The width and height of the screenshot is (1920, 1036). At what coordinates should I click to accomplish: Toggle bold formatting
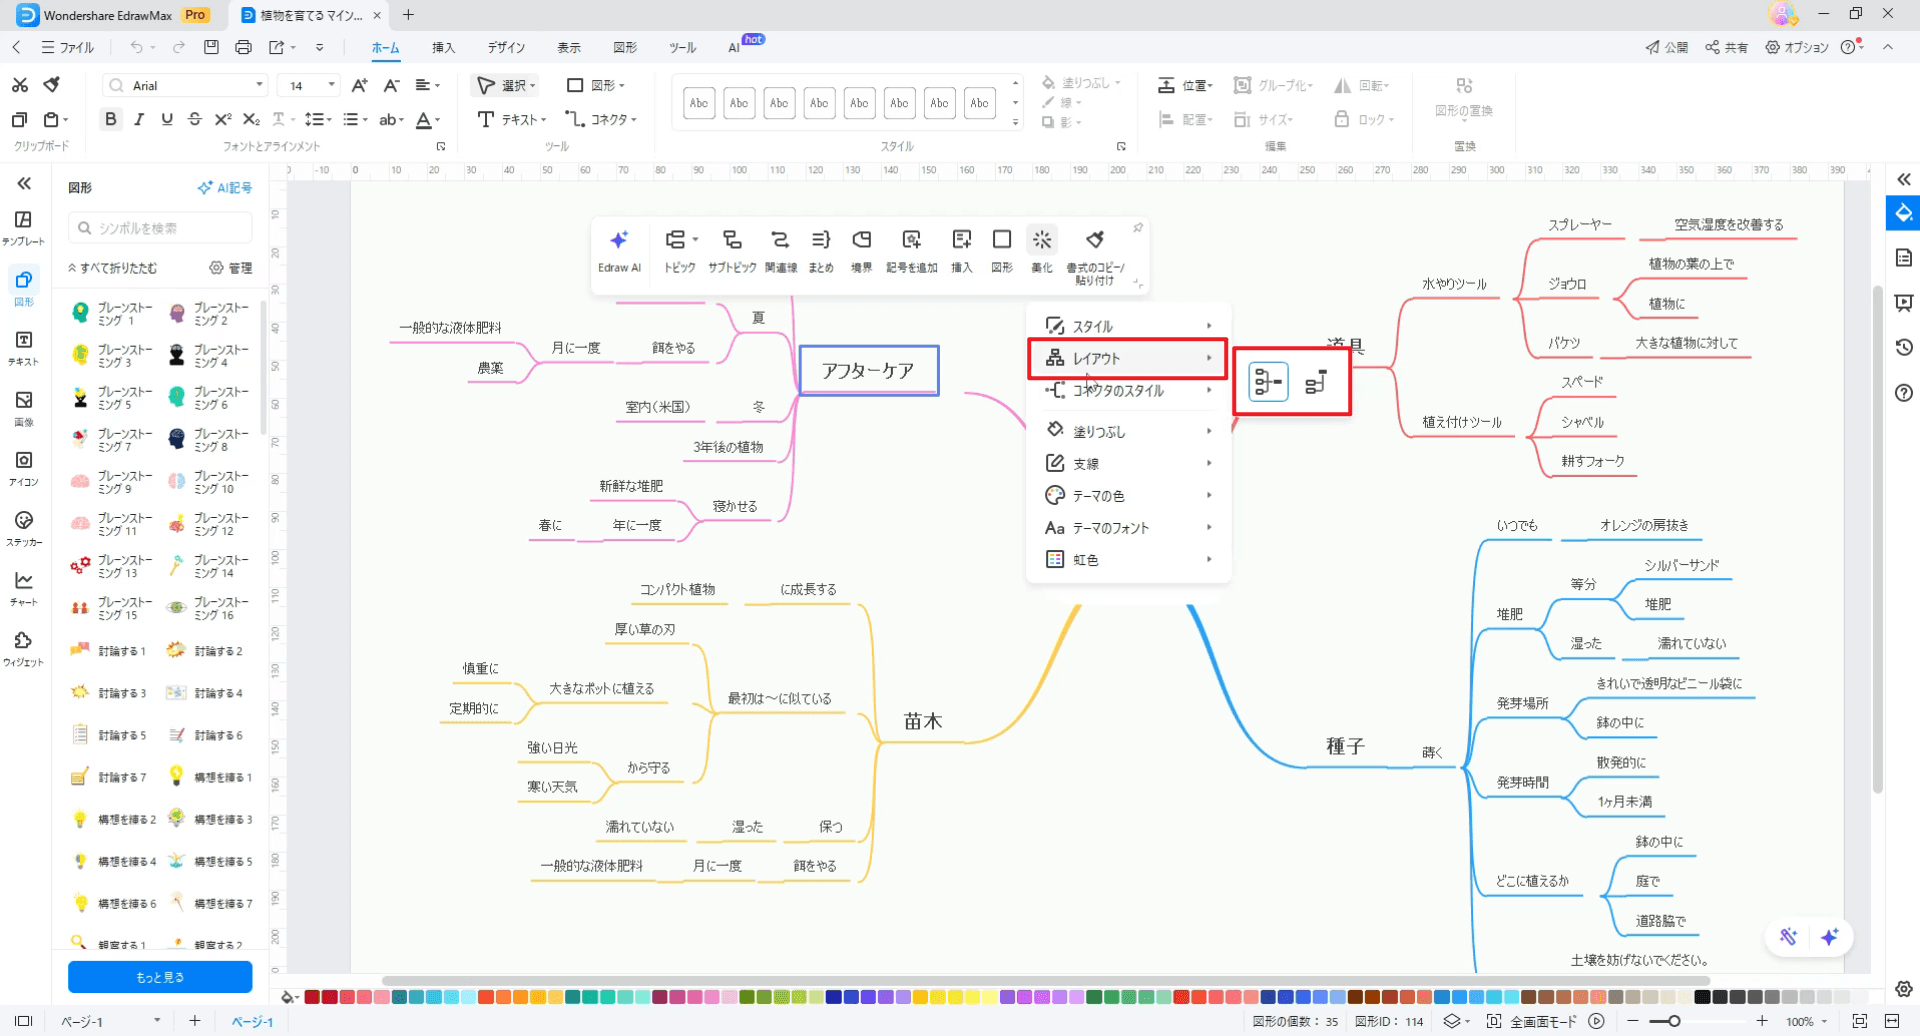(x=111, y=119)
